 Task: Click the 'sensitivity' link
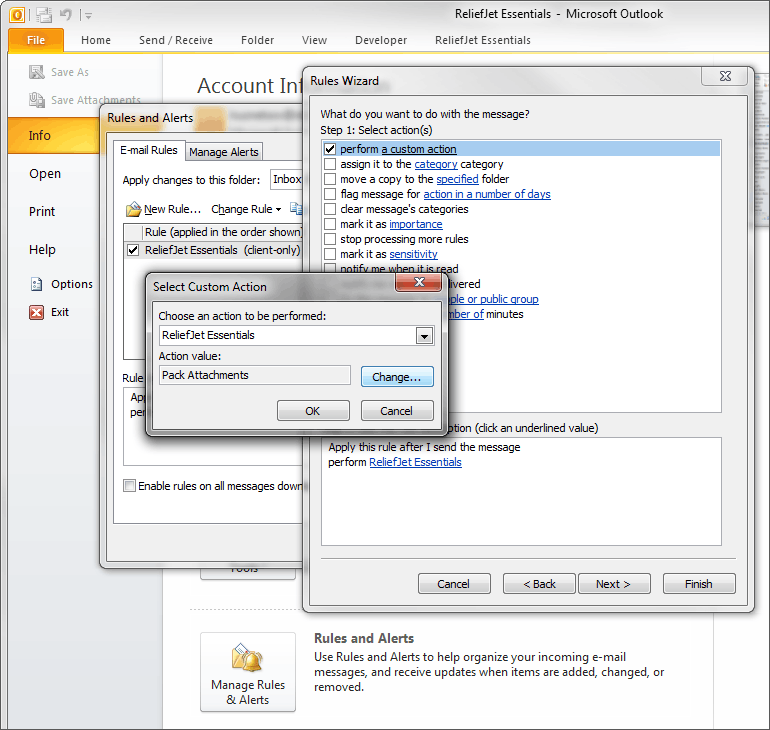coord(413,254)
